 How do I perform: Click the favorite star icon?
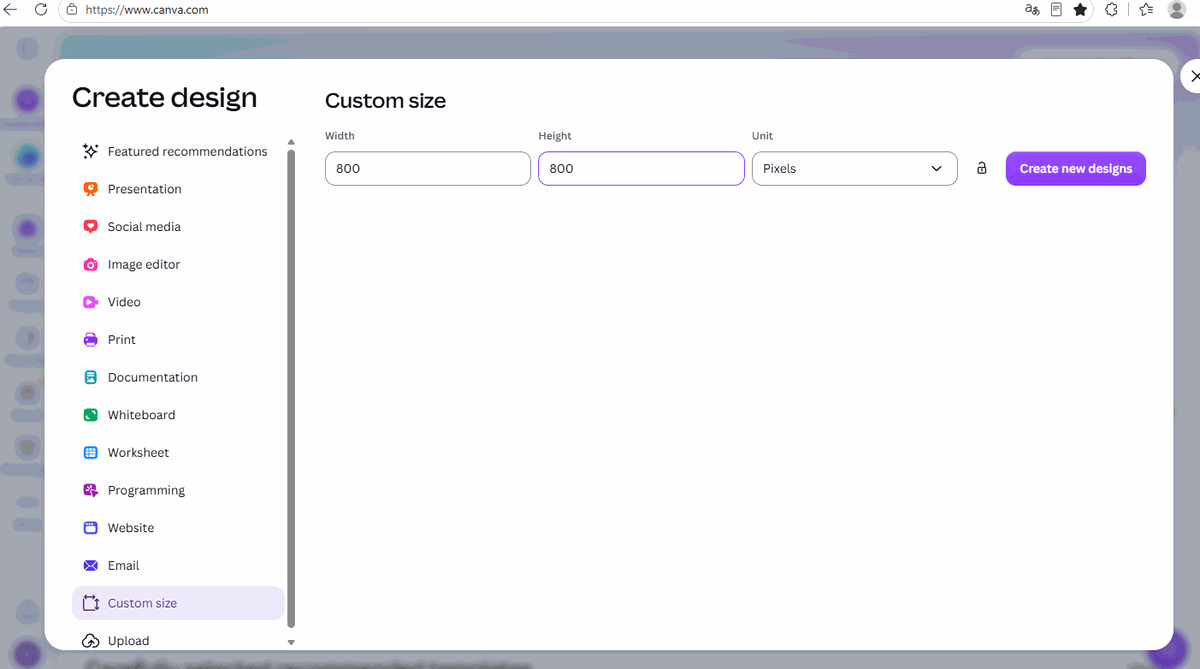click(1080, 9)
